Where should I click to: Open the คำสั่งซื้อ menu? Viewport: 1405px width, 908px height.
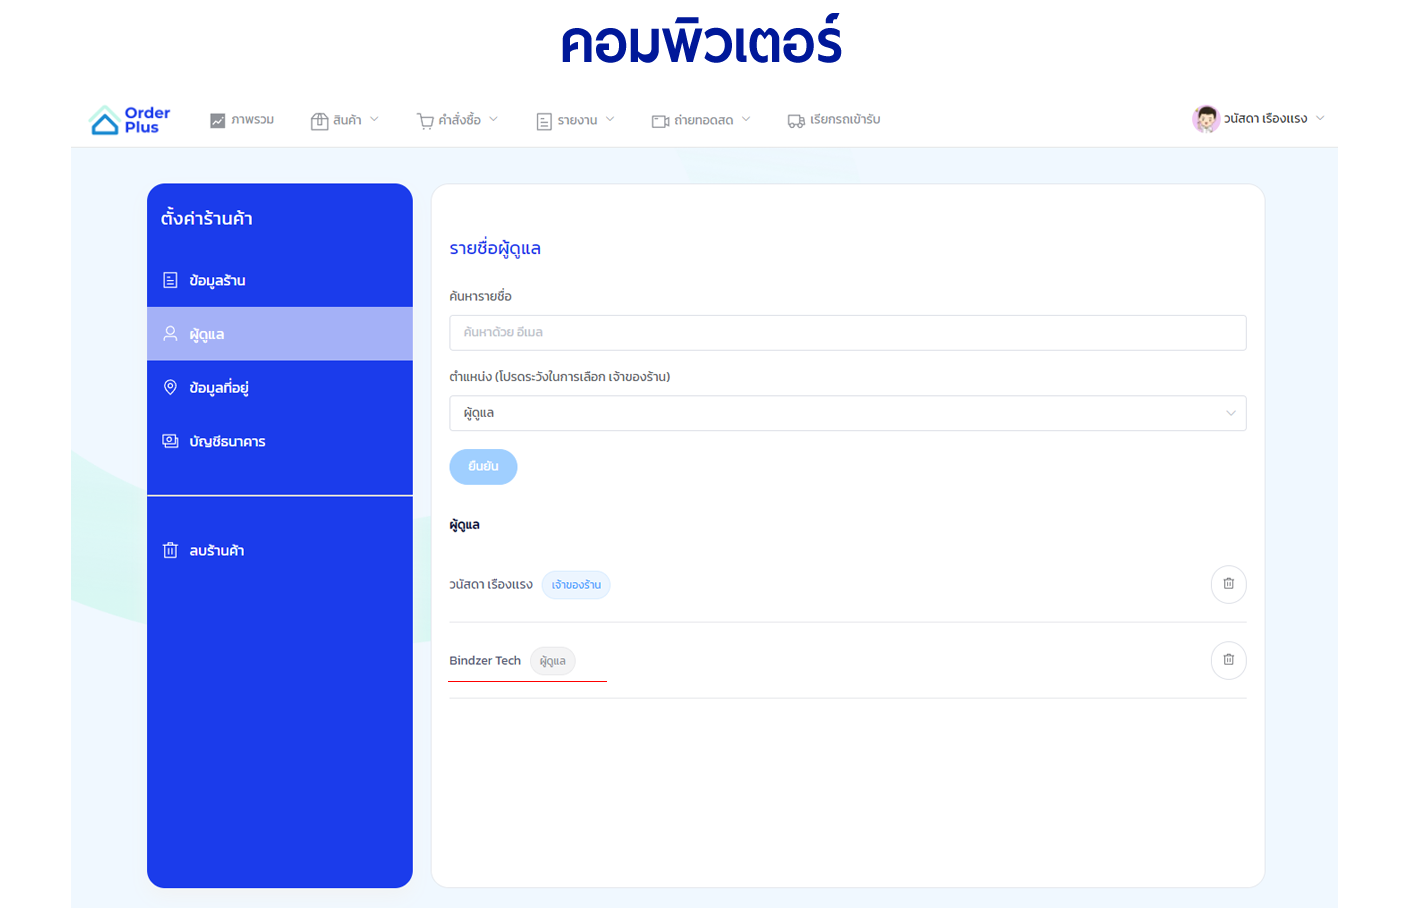point(457,120)
